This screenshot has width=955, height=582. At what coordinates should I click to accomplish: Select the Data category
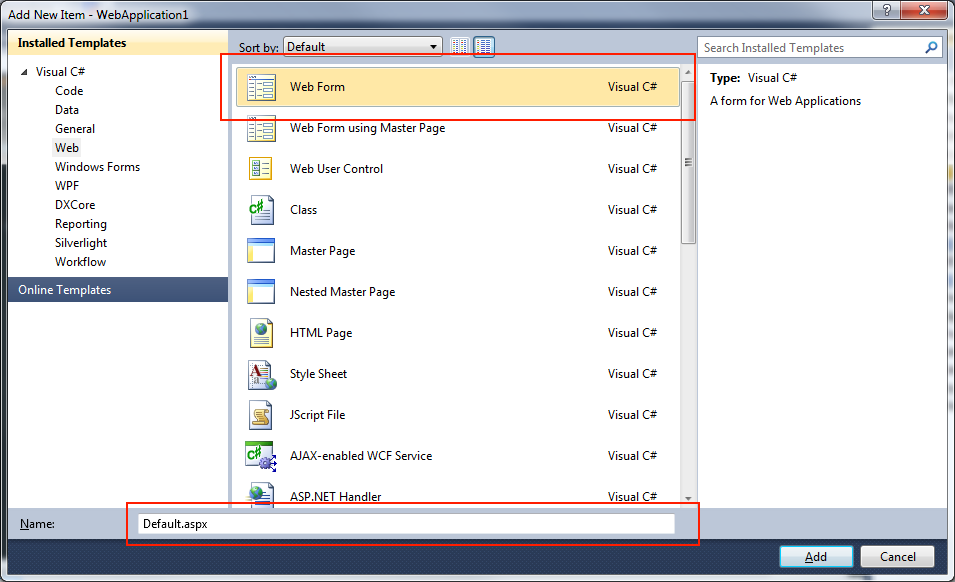[x=66, y=110]
